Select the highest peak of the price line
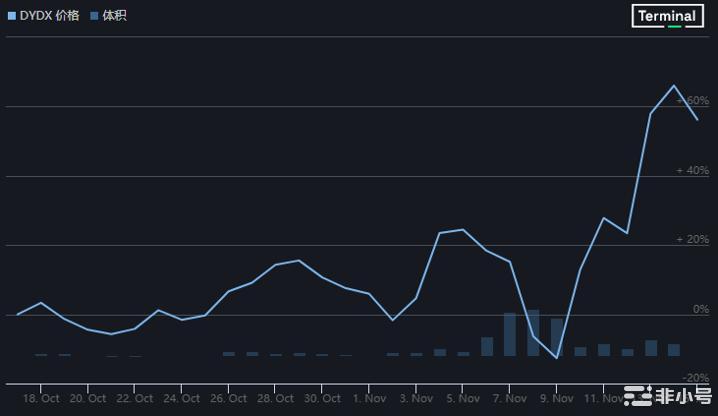 point(674,86)
